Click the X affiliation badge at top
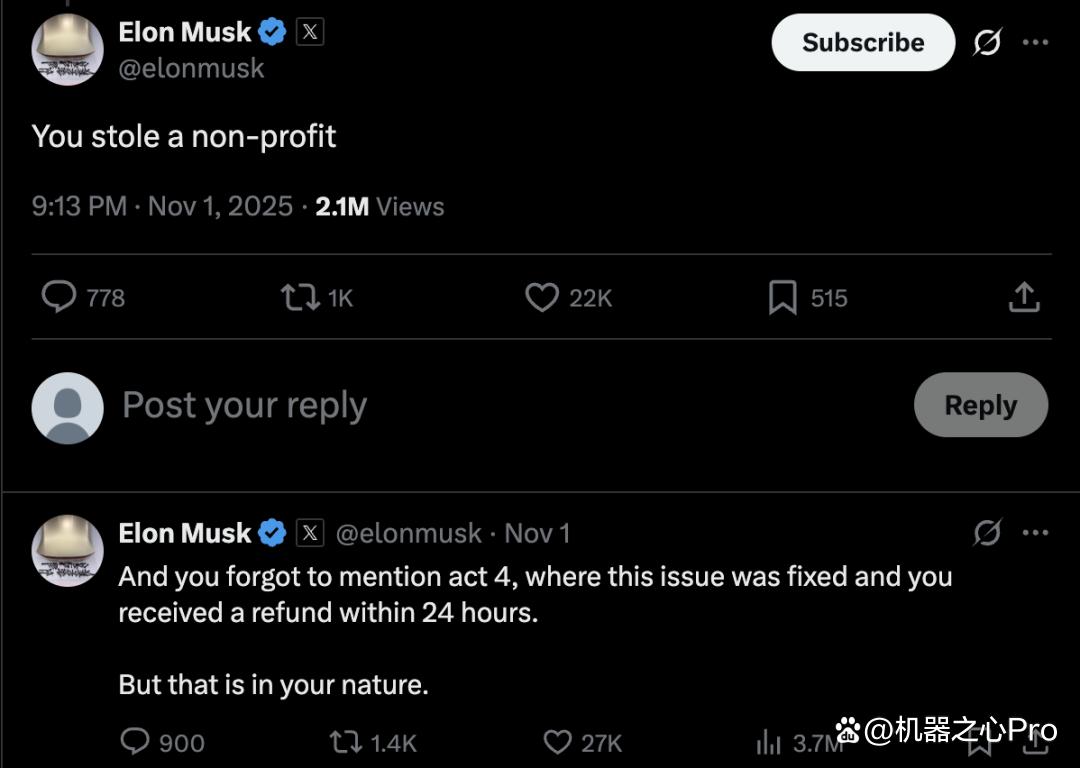Screen dimensions: 1080x768 (310, 32)
